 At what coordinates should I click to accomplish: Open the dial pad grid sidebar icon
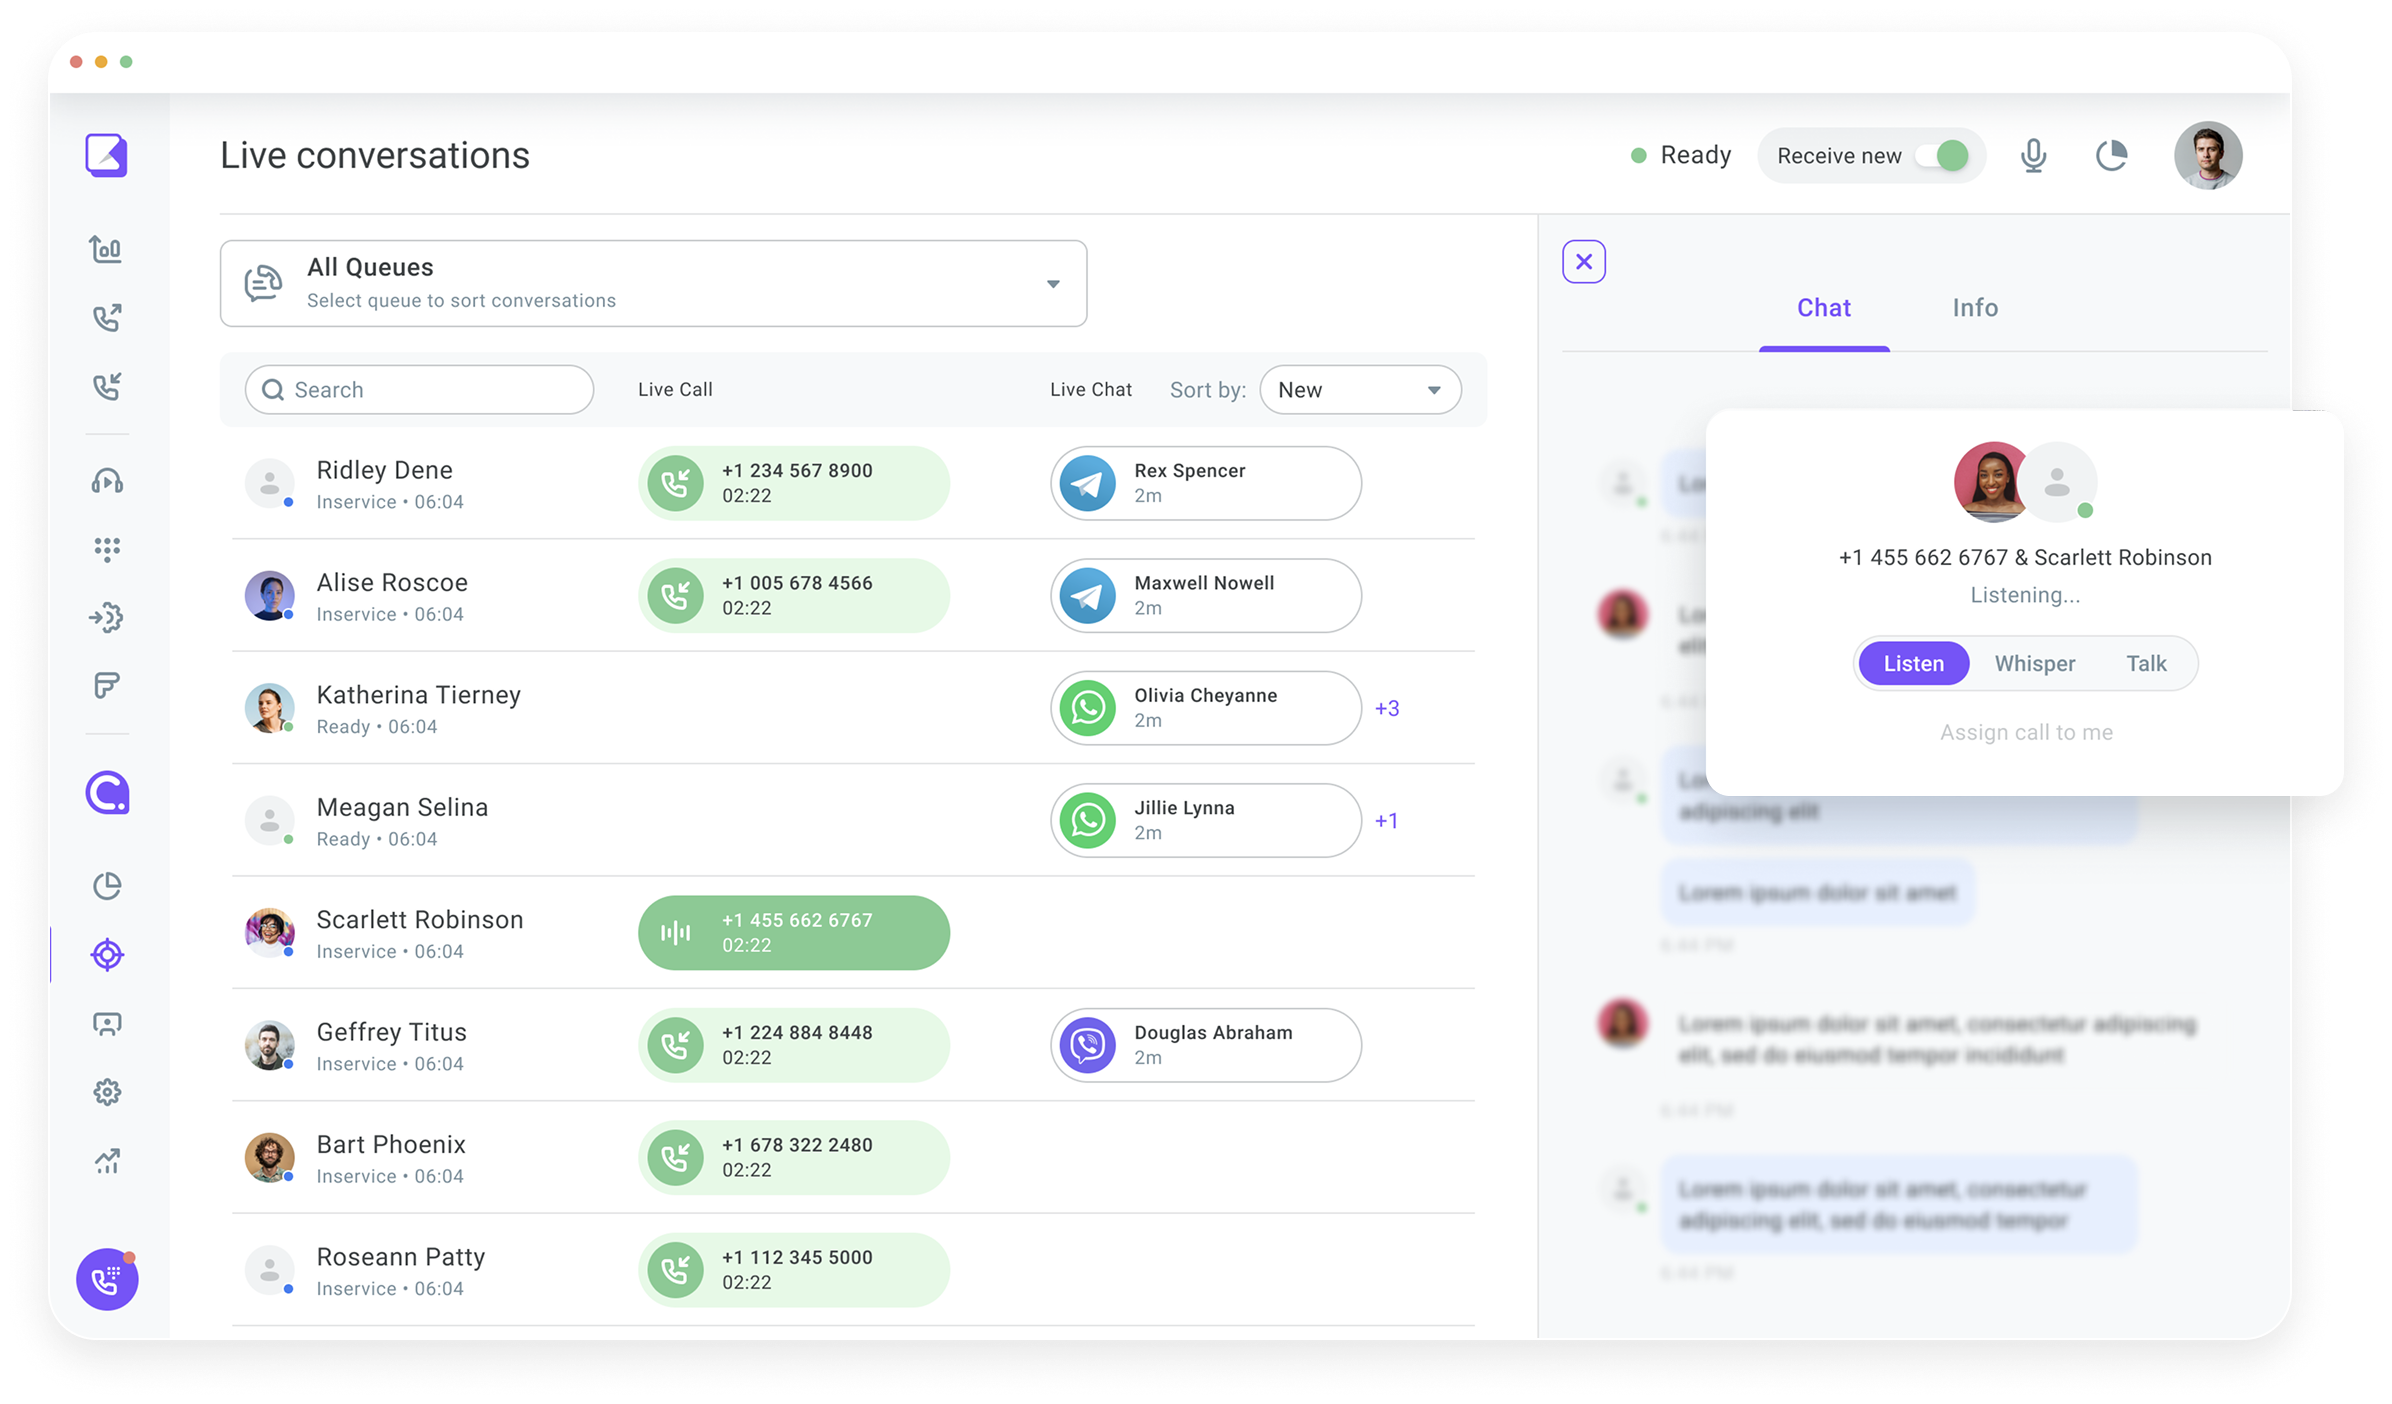107,549
